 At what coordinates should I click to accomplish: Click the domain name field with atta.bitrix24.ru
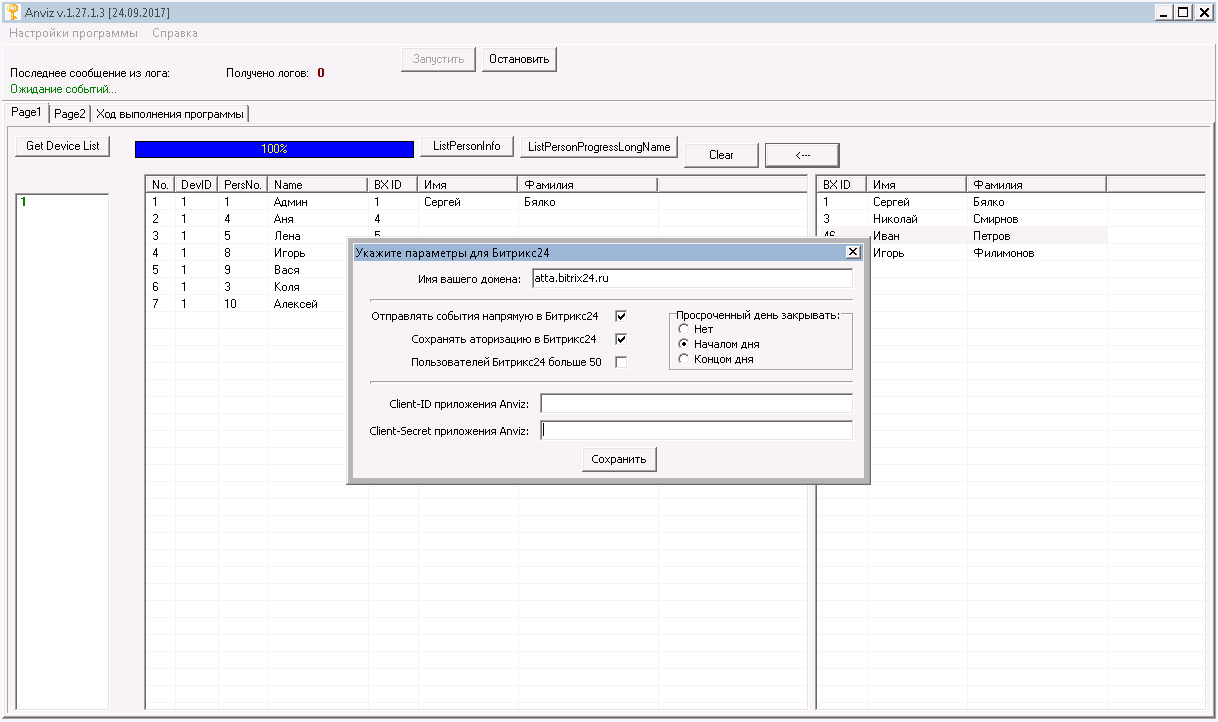click(x=692, y=278)
